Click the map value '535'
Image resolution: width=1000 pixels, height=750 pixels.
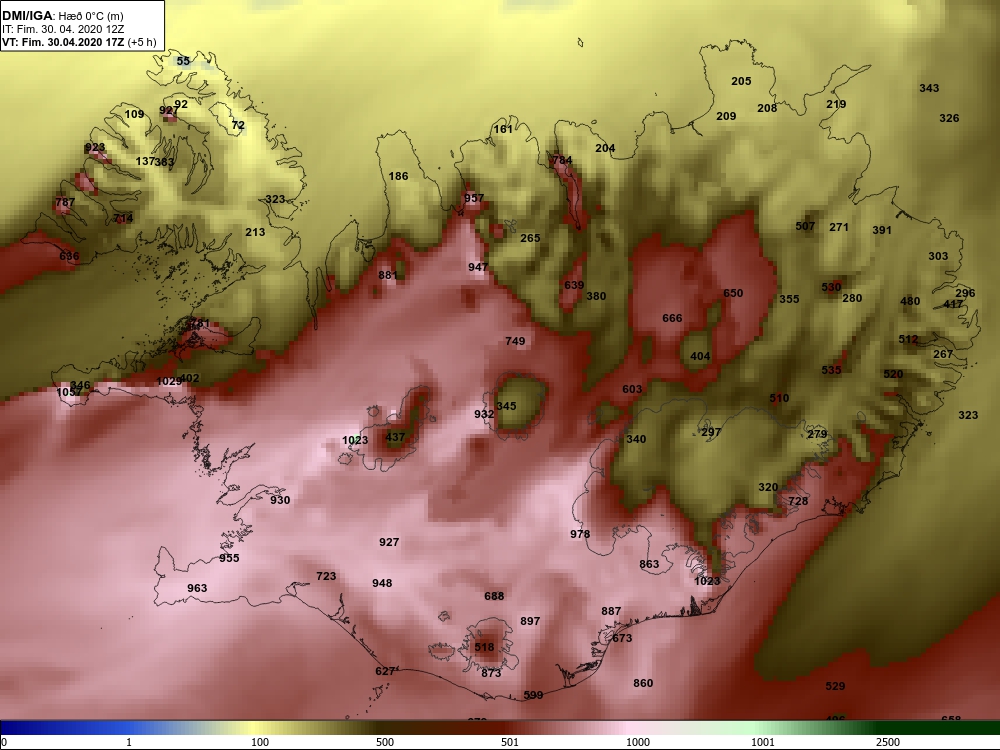coord(832,370)
